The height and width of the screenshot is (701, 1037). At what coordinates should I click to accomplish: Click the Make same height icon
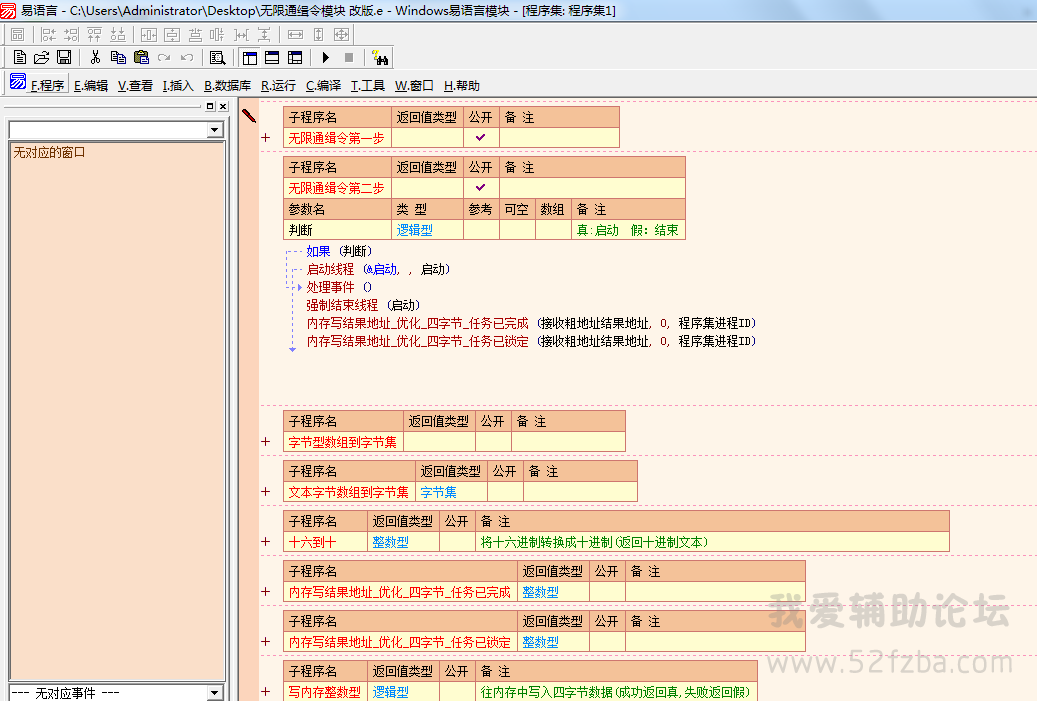(x=318, y=34)
